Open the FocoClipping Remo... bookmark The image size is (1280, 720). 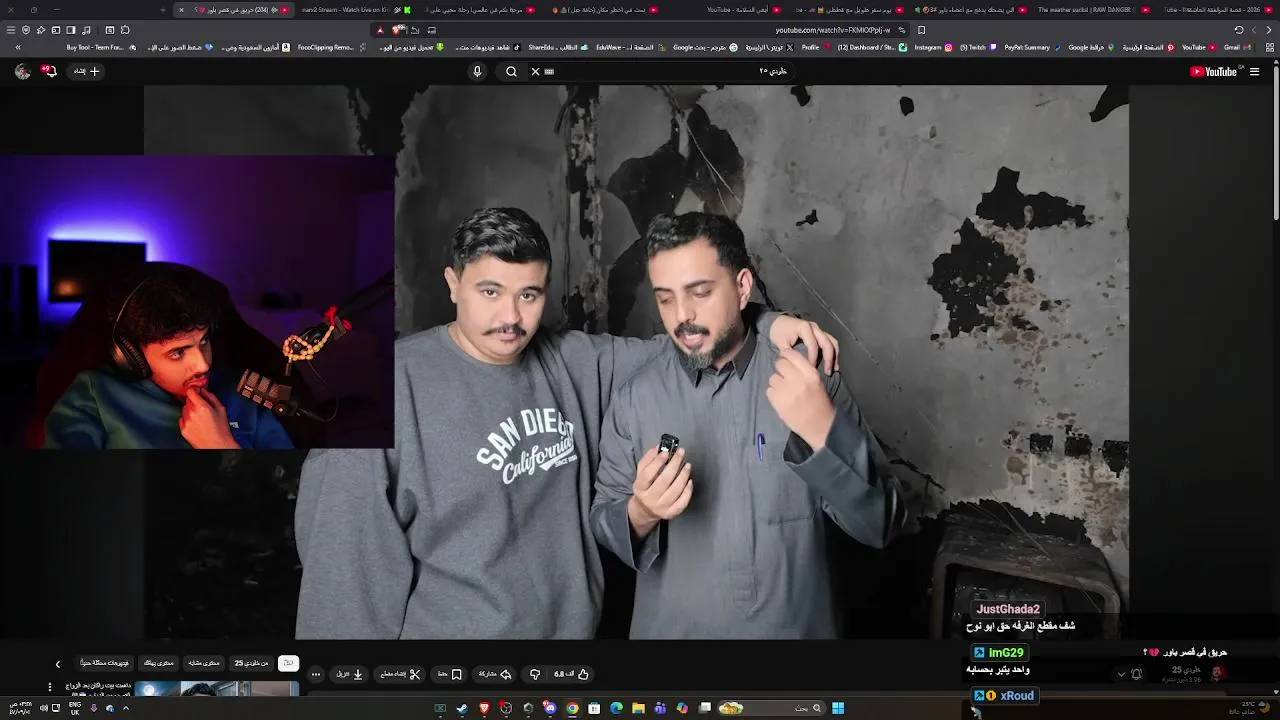(x=331, y=47)
